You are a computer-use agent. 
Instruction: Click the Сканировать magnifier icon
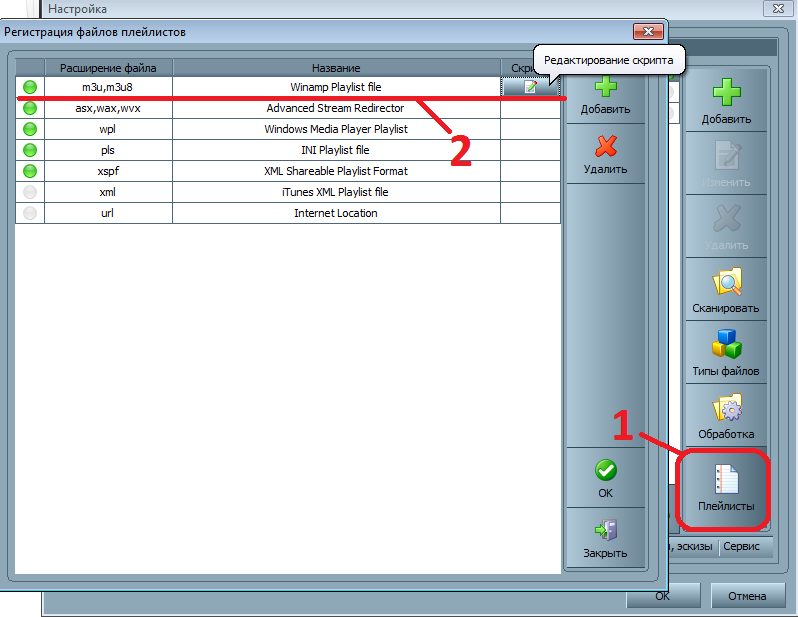726,282
